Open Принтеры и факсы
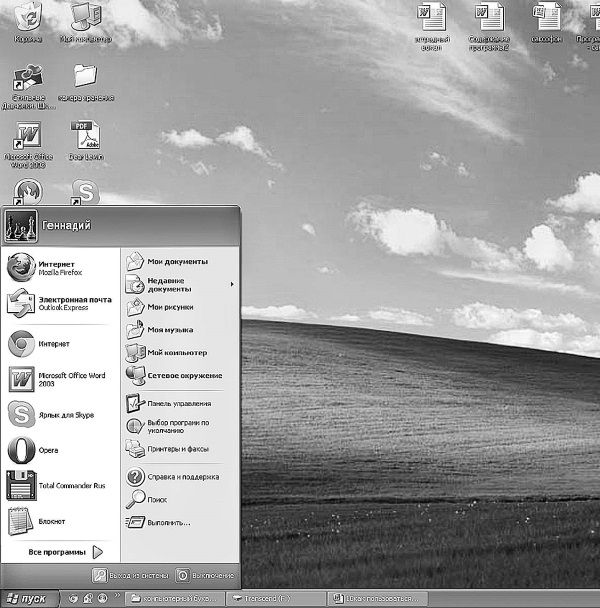The width and height of the screenshot is (600, 608). 178,449
